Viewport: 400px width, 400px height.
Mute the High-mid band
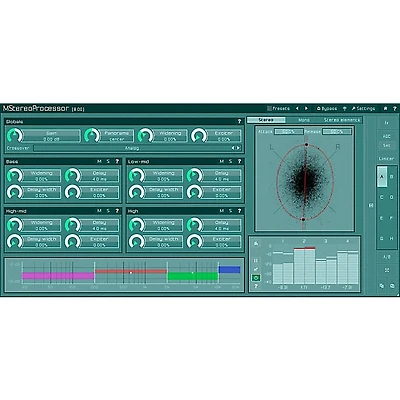click(x=99, y=211)
